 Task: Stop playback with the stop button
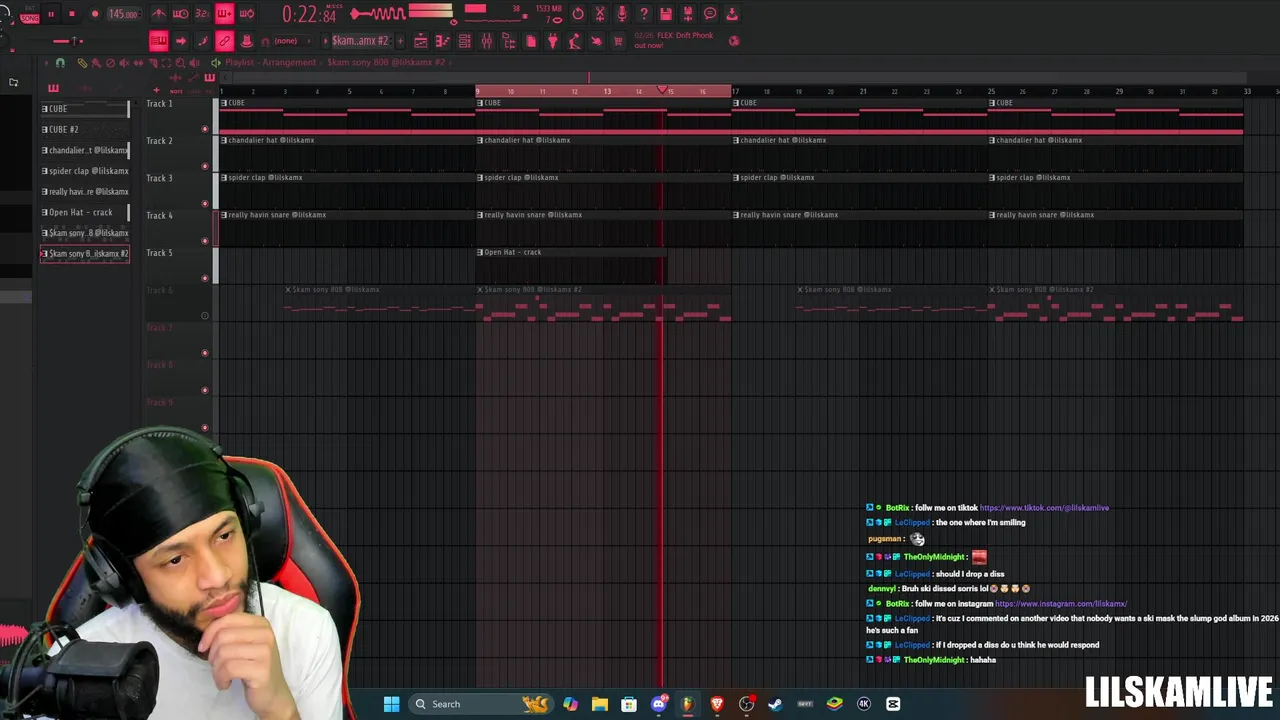pos(72,14)
